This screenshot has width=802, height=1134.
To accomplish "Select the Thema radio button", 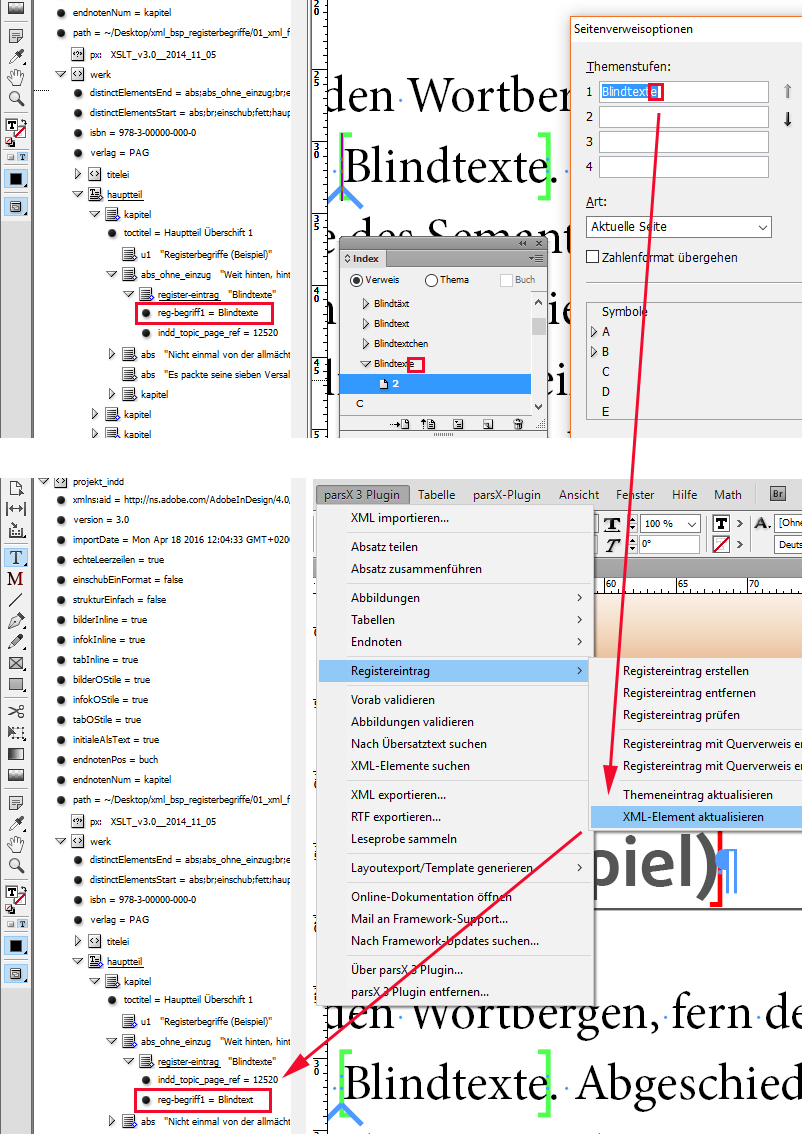I will [432, 281].
